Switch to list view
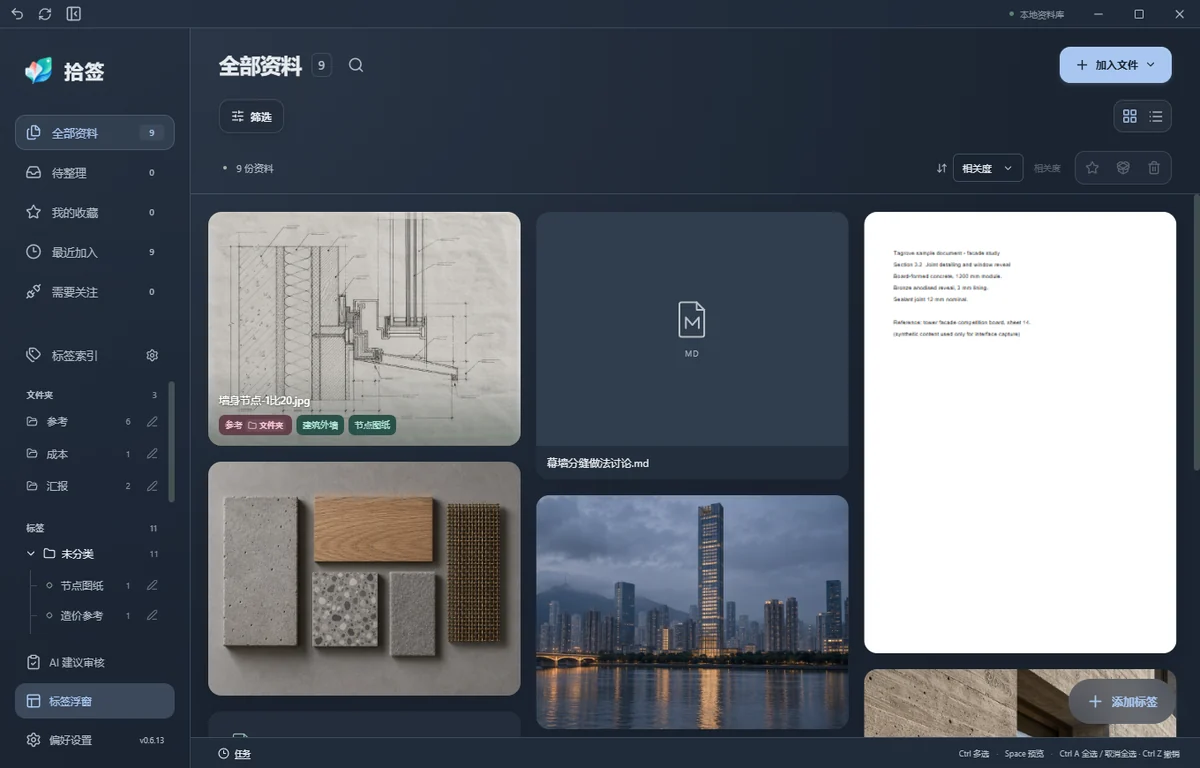 (x=1156, y=116)
